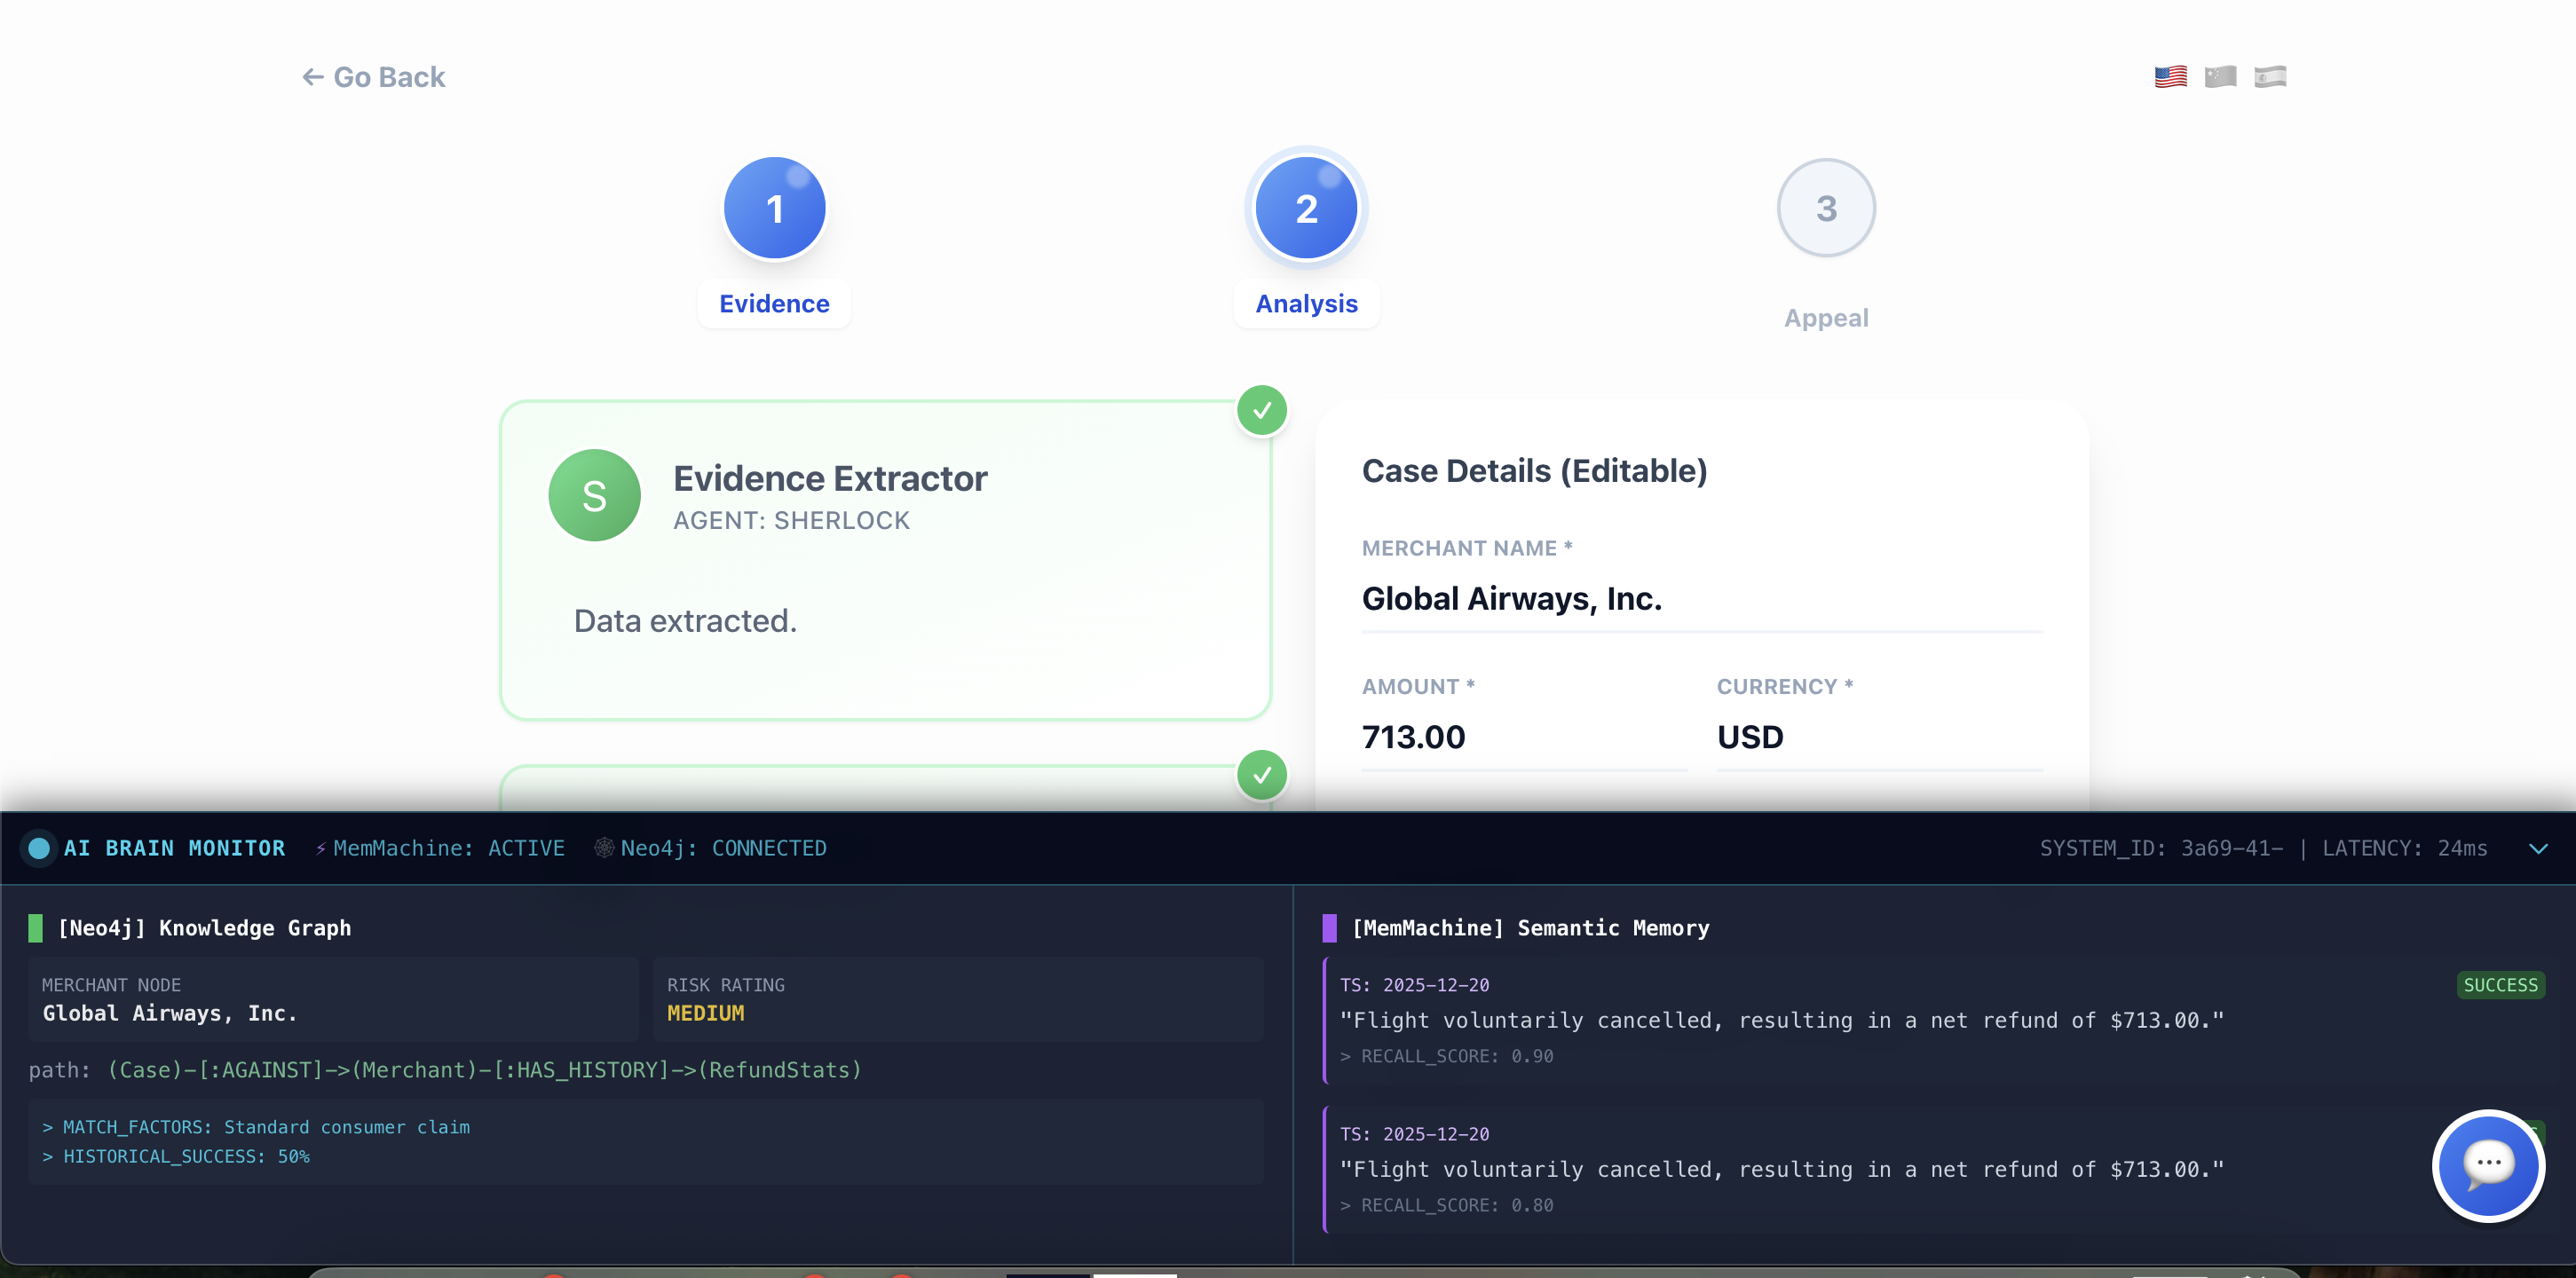Switch language using the Spain flag icon

coord(2270,77)
